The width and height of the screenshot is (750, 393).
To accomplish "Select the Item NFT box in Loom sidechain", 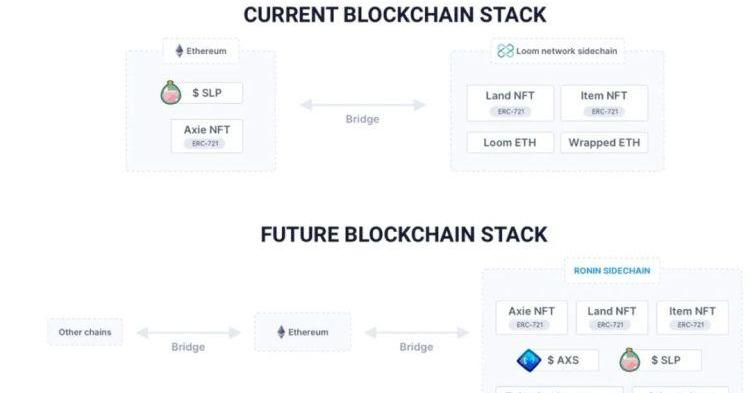I will [604, 103].
